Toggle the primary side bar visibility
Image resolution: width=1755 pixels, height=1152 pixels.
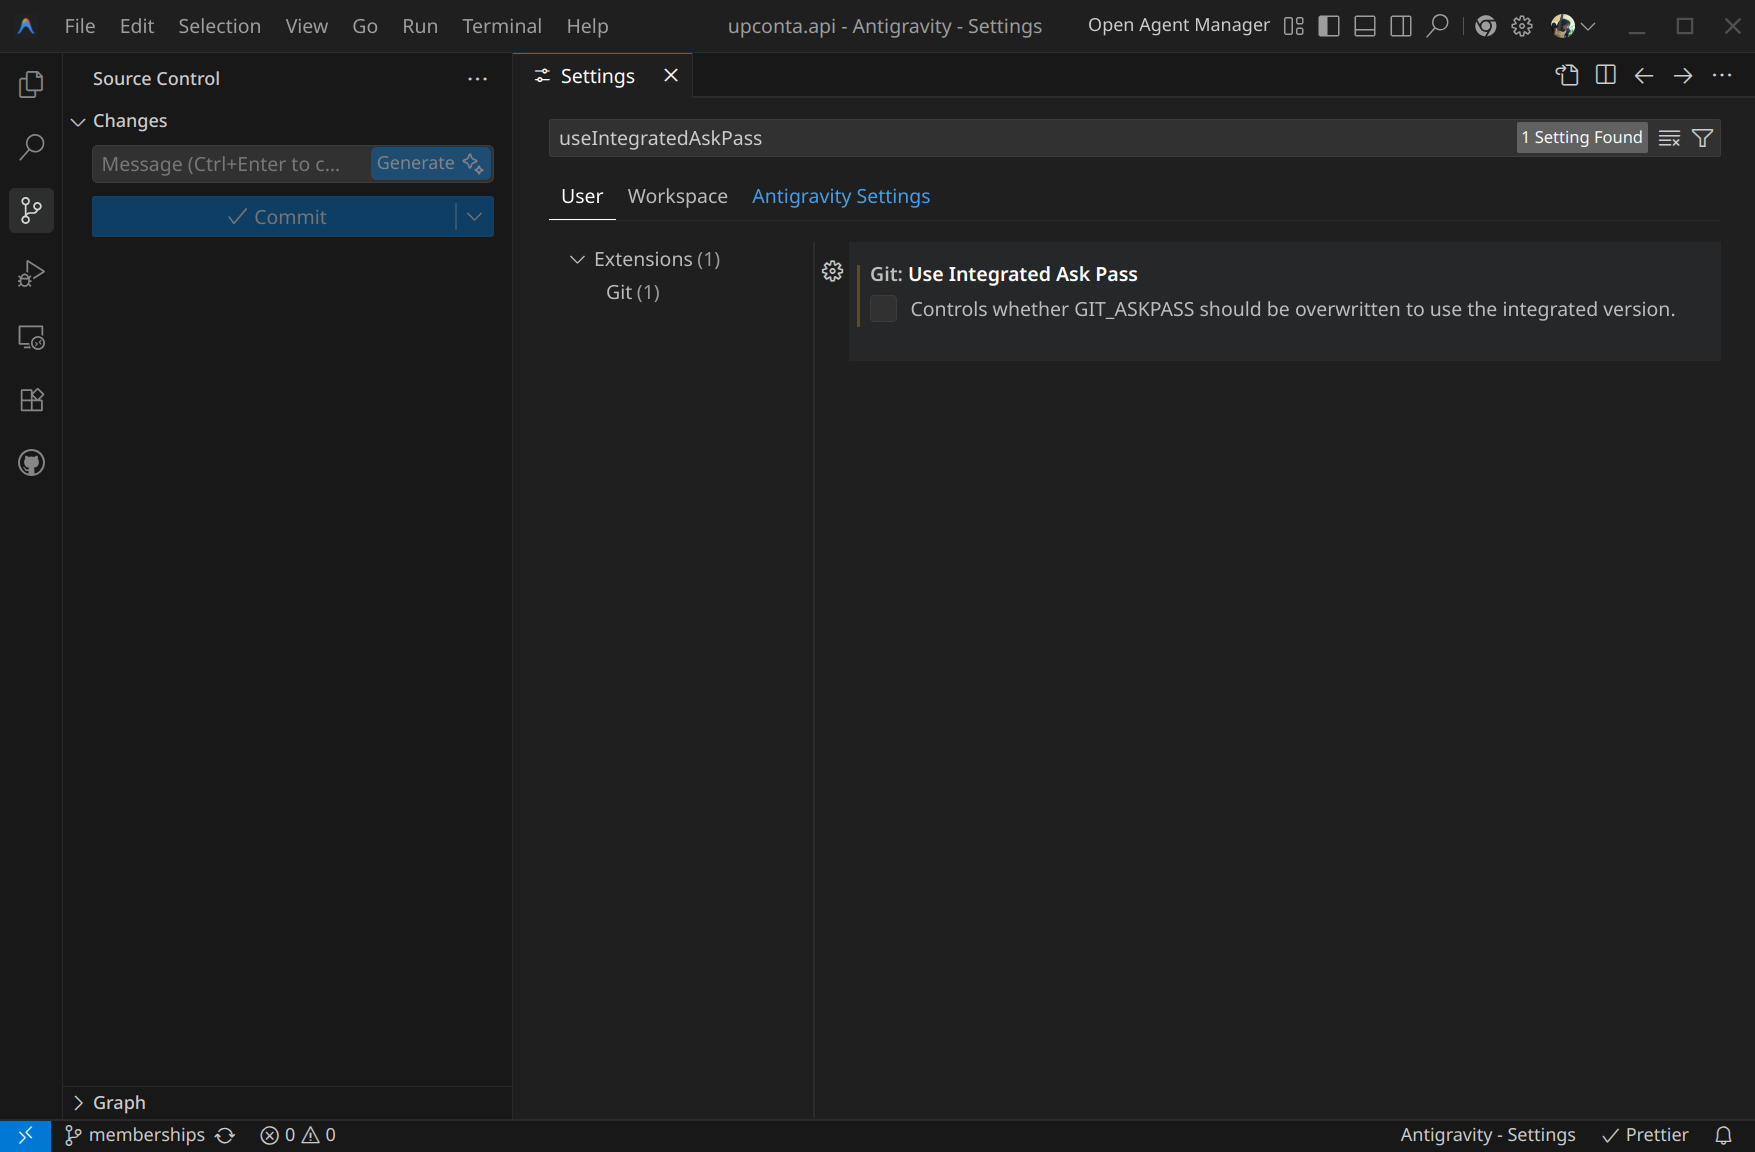(x=1329, y=26)
